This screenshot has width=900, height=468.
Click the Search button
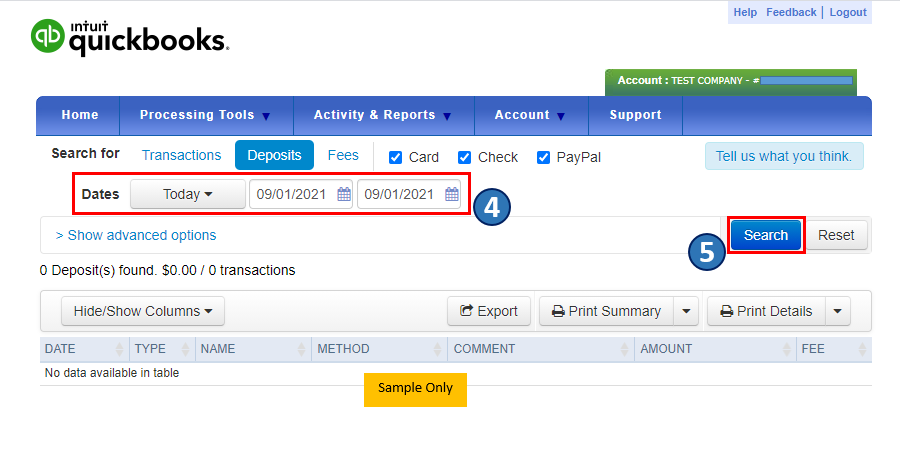pyautogui.click(x=766, y=235)
